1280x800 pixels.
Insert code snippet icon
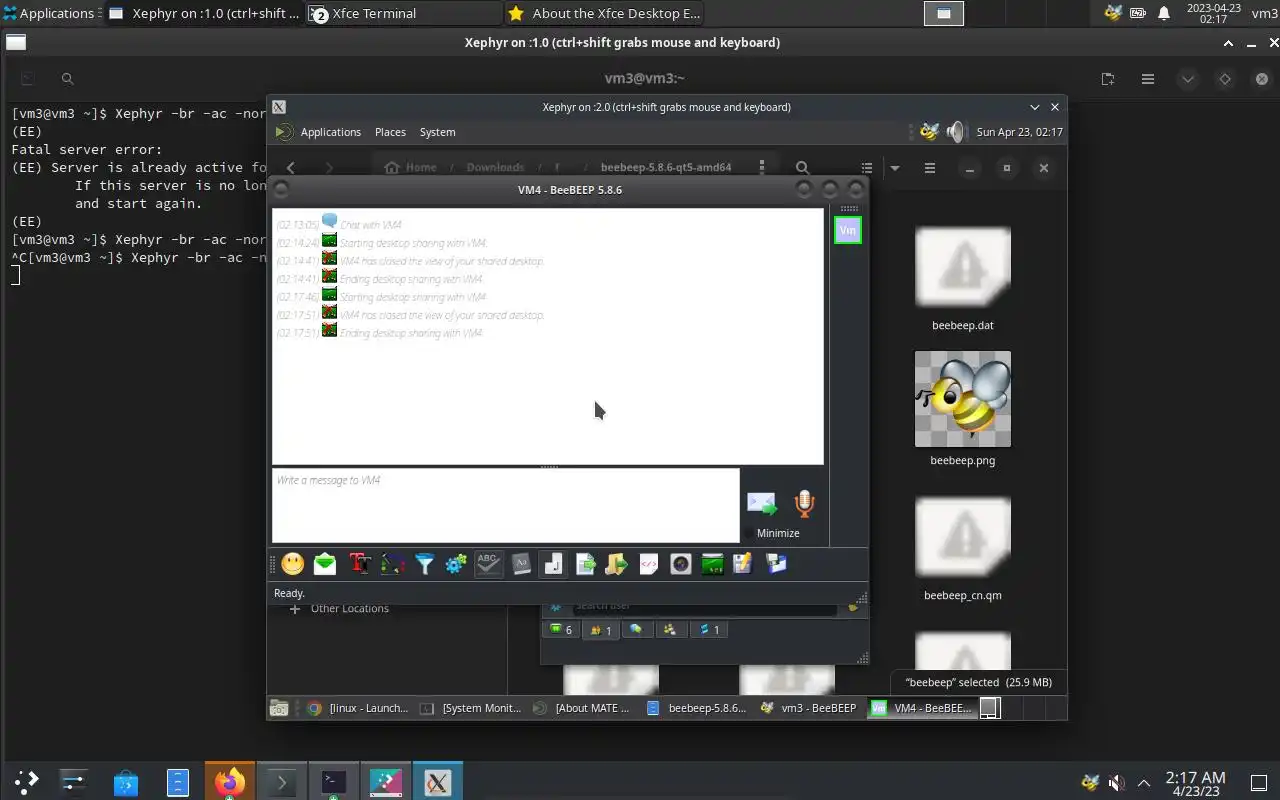tap(648, 564)
